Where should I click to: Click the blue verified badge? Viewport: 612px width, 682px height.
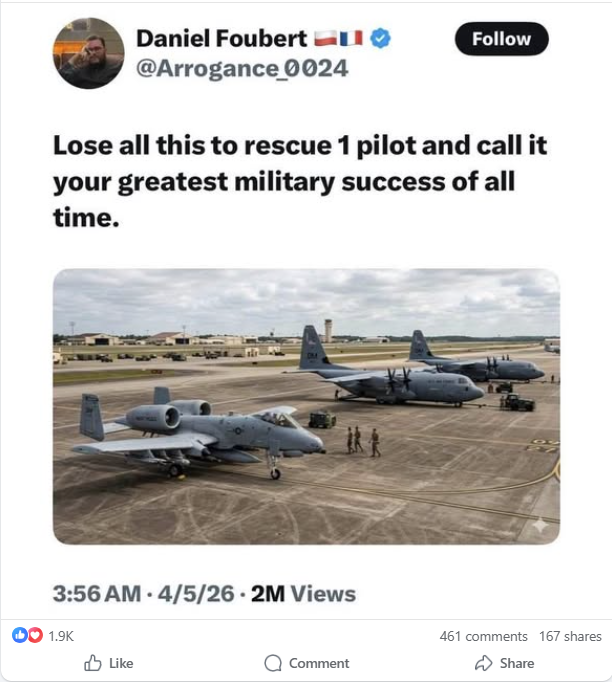tap(381, 39)
